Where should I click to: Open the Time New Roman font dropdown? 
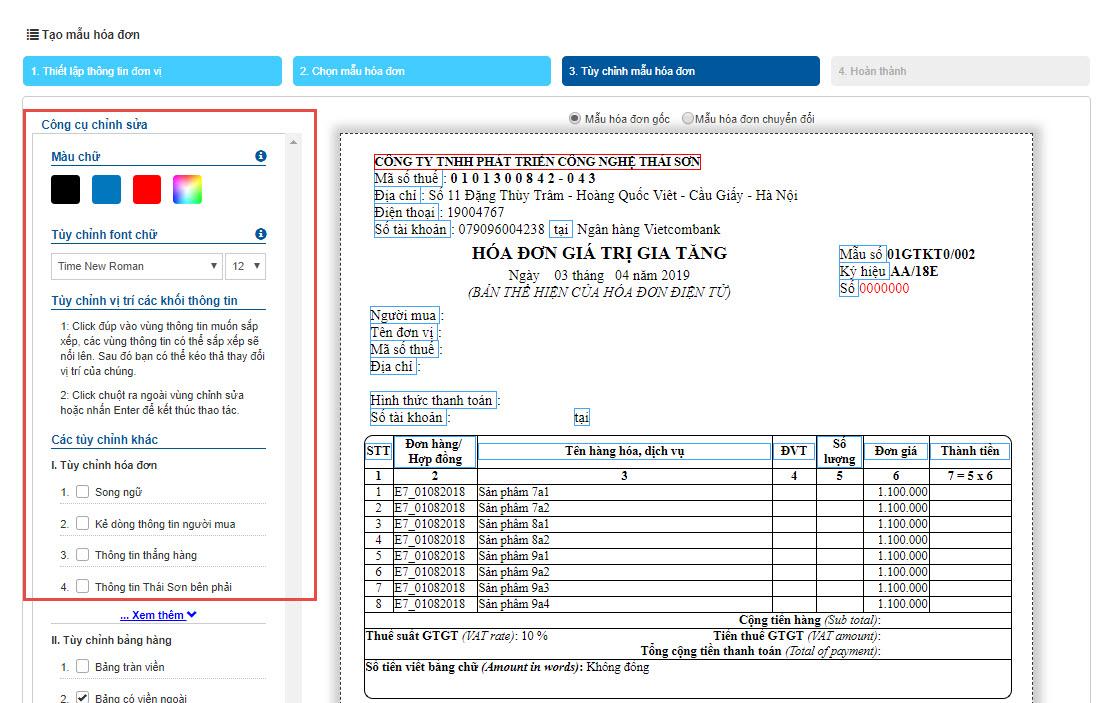[x=137, y=266]
